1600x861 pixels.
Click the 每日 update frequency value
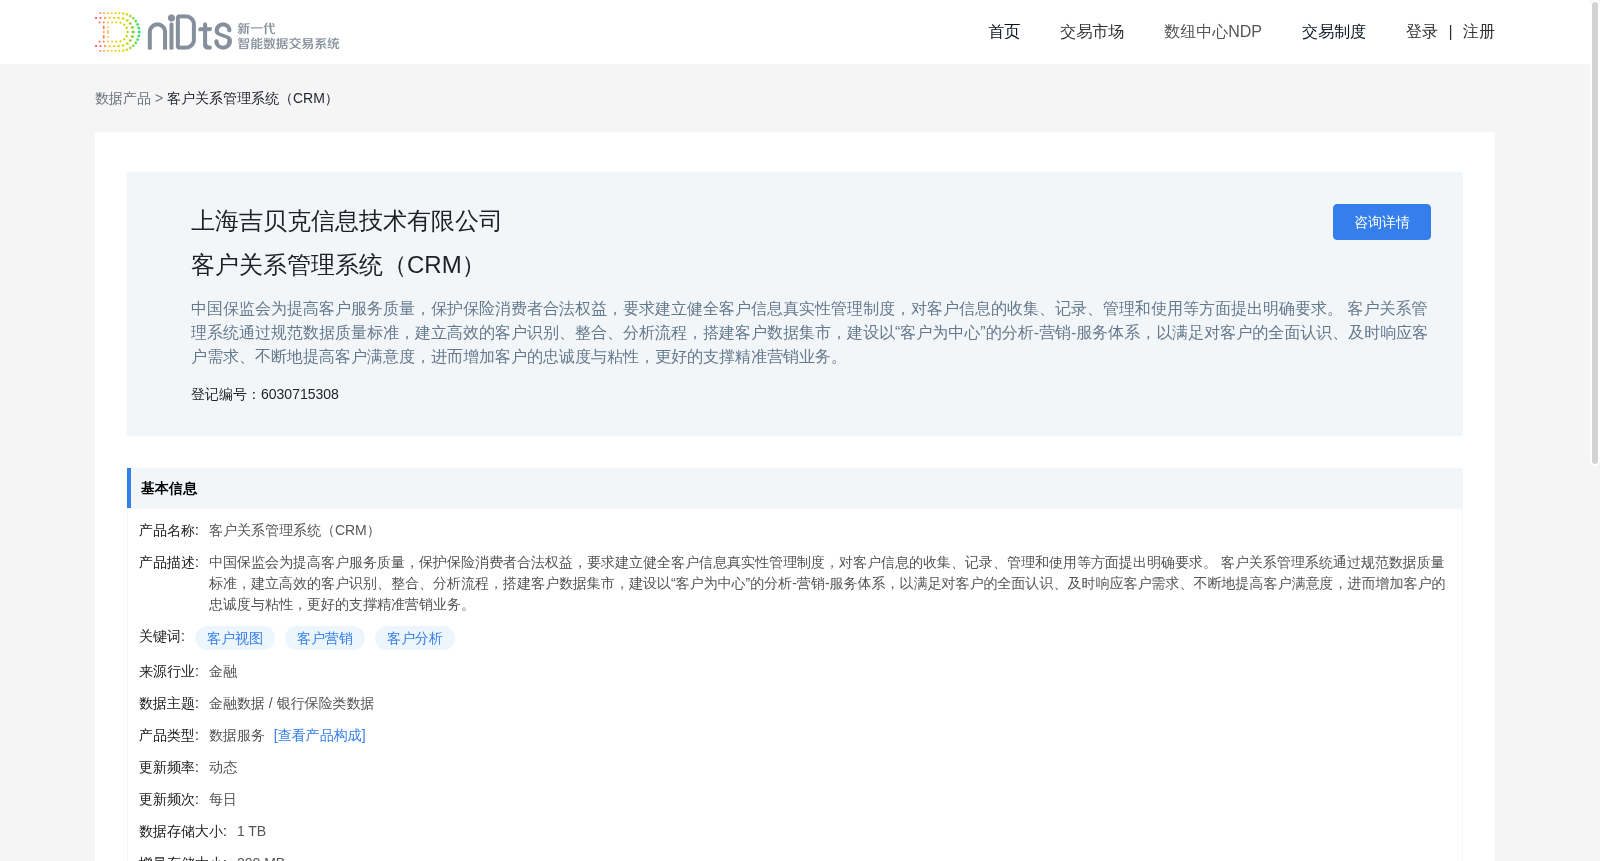(x=223, y=799)
